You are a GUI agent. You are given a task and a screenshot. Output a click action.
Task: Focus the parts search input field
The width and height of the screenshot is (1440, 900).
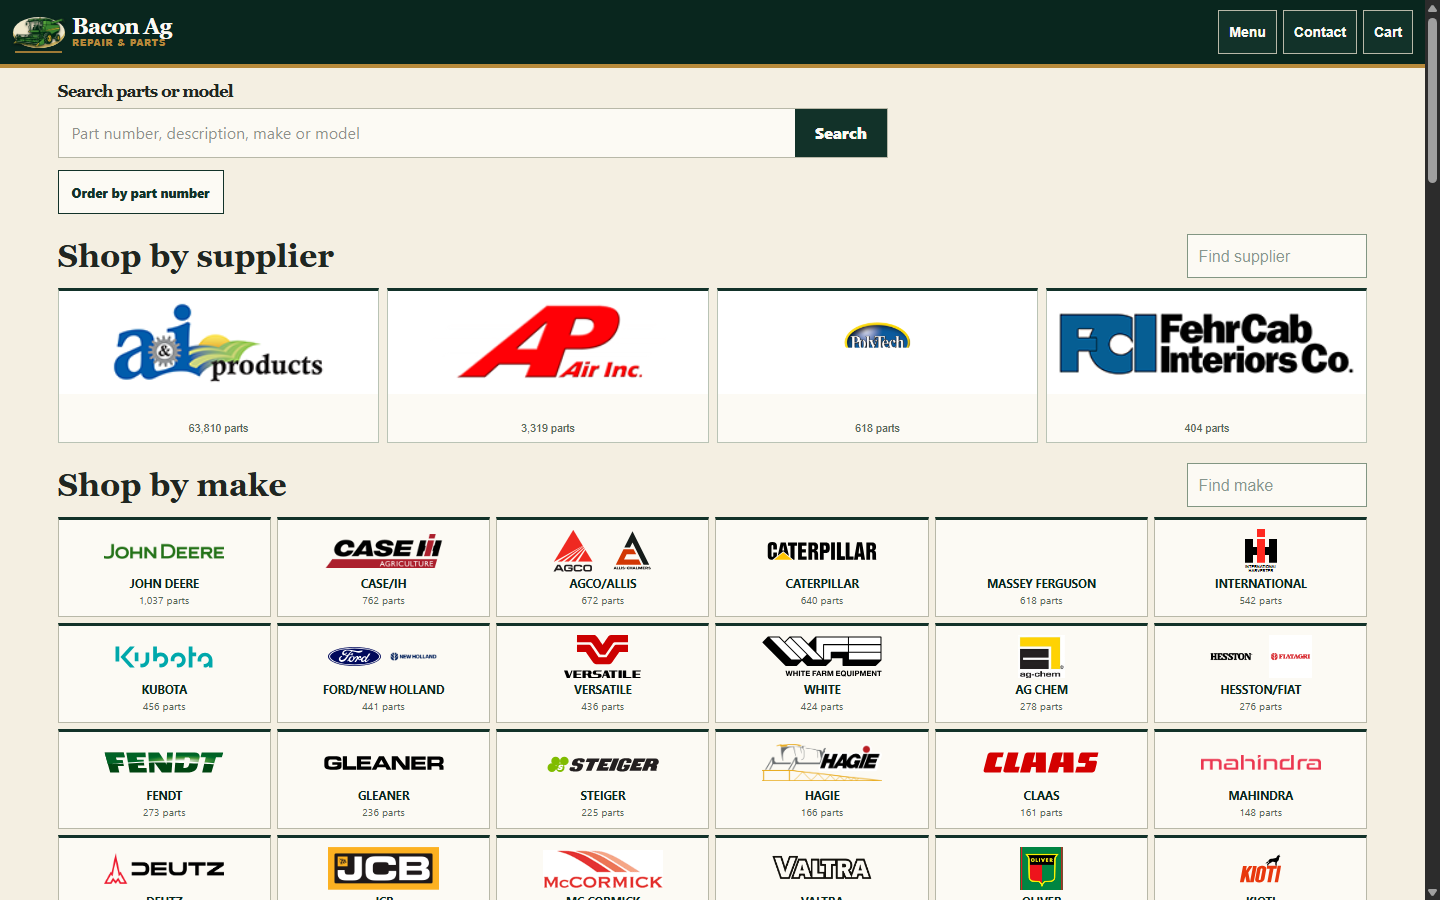[x=427, y=133]
